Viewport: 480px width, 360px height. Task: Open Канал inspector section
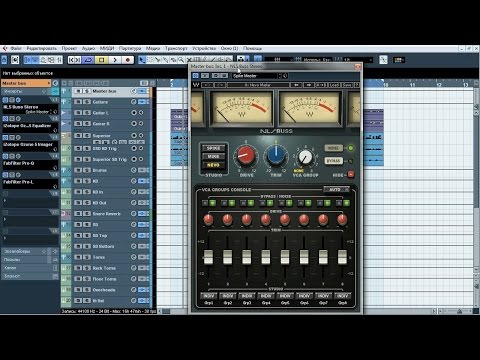pos(26,268)
